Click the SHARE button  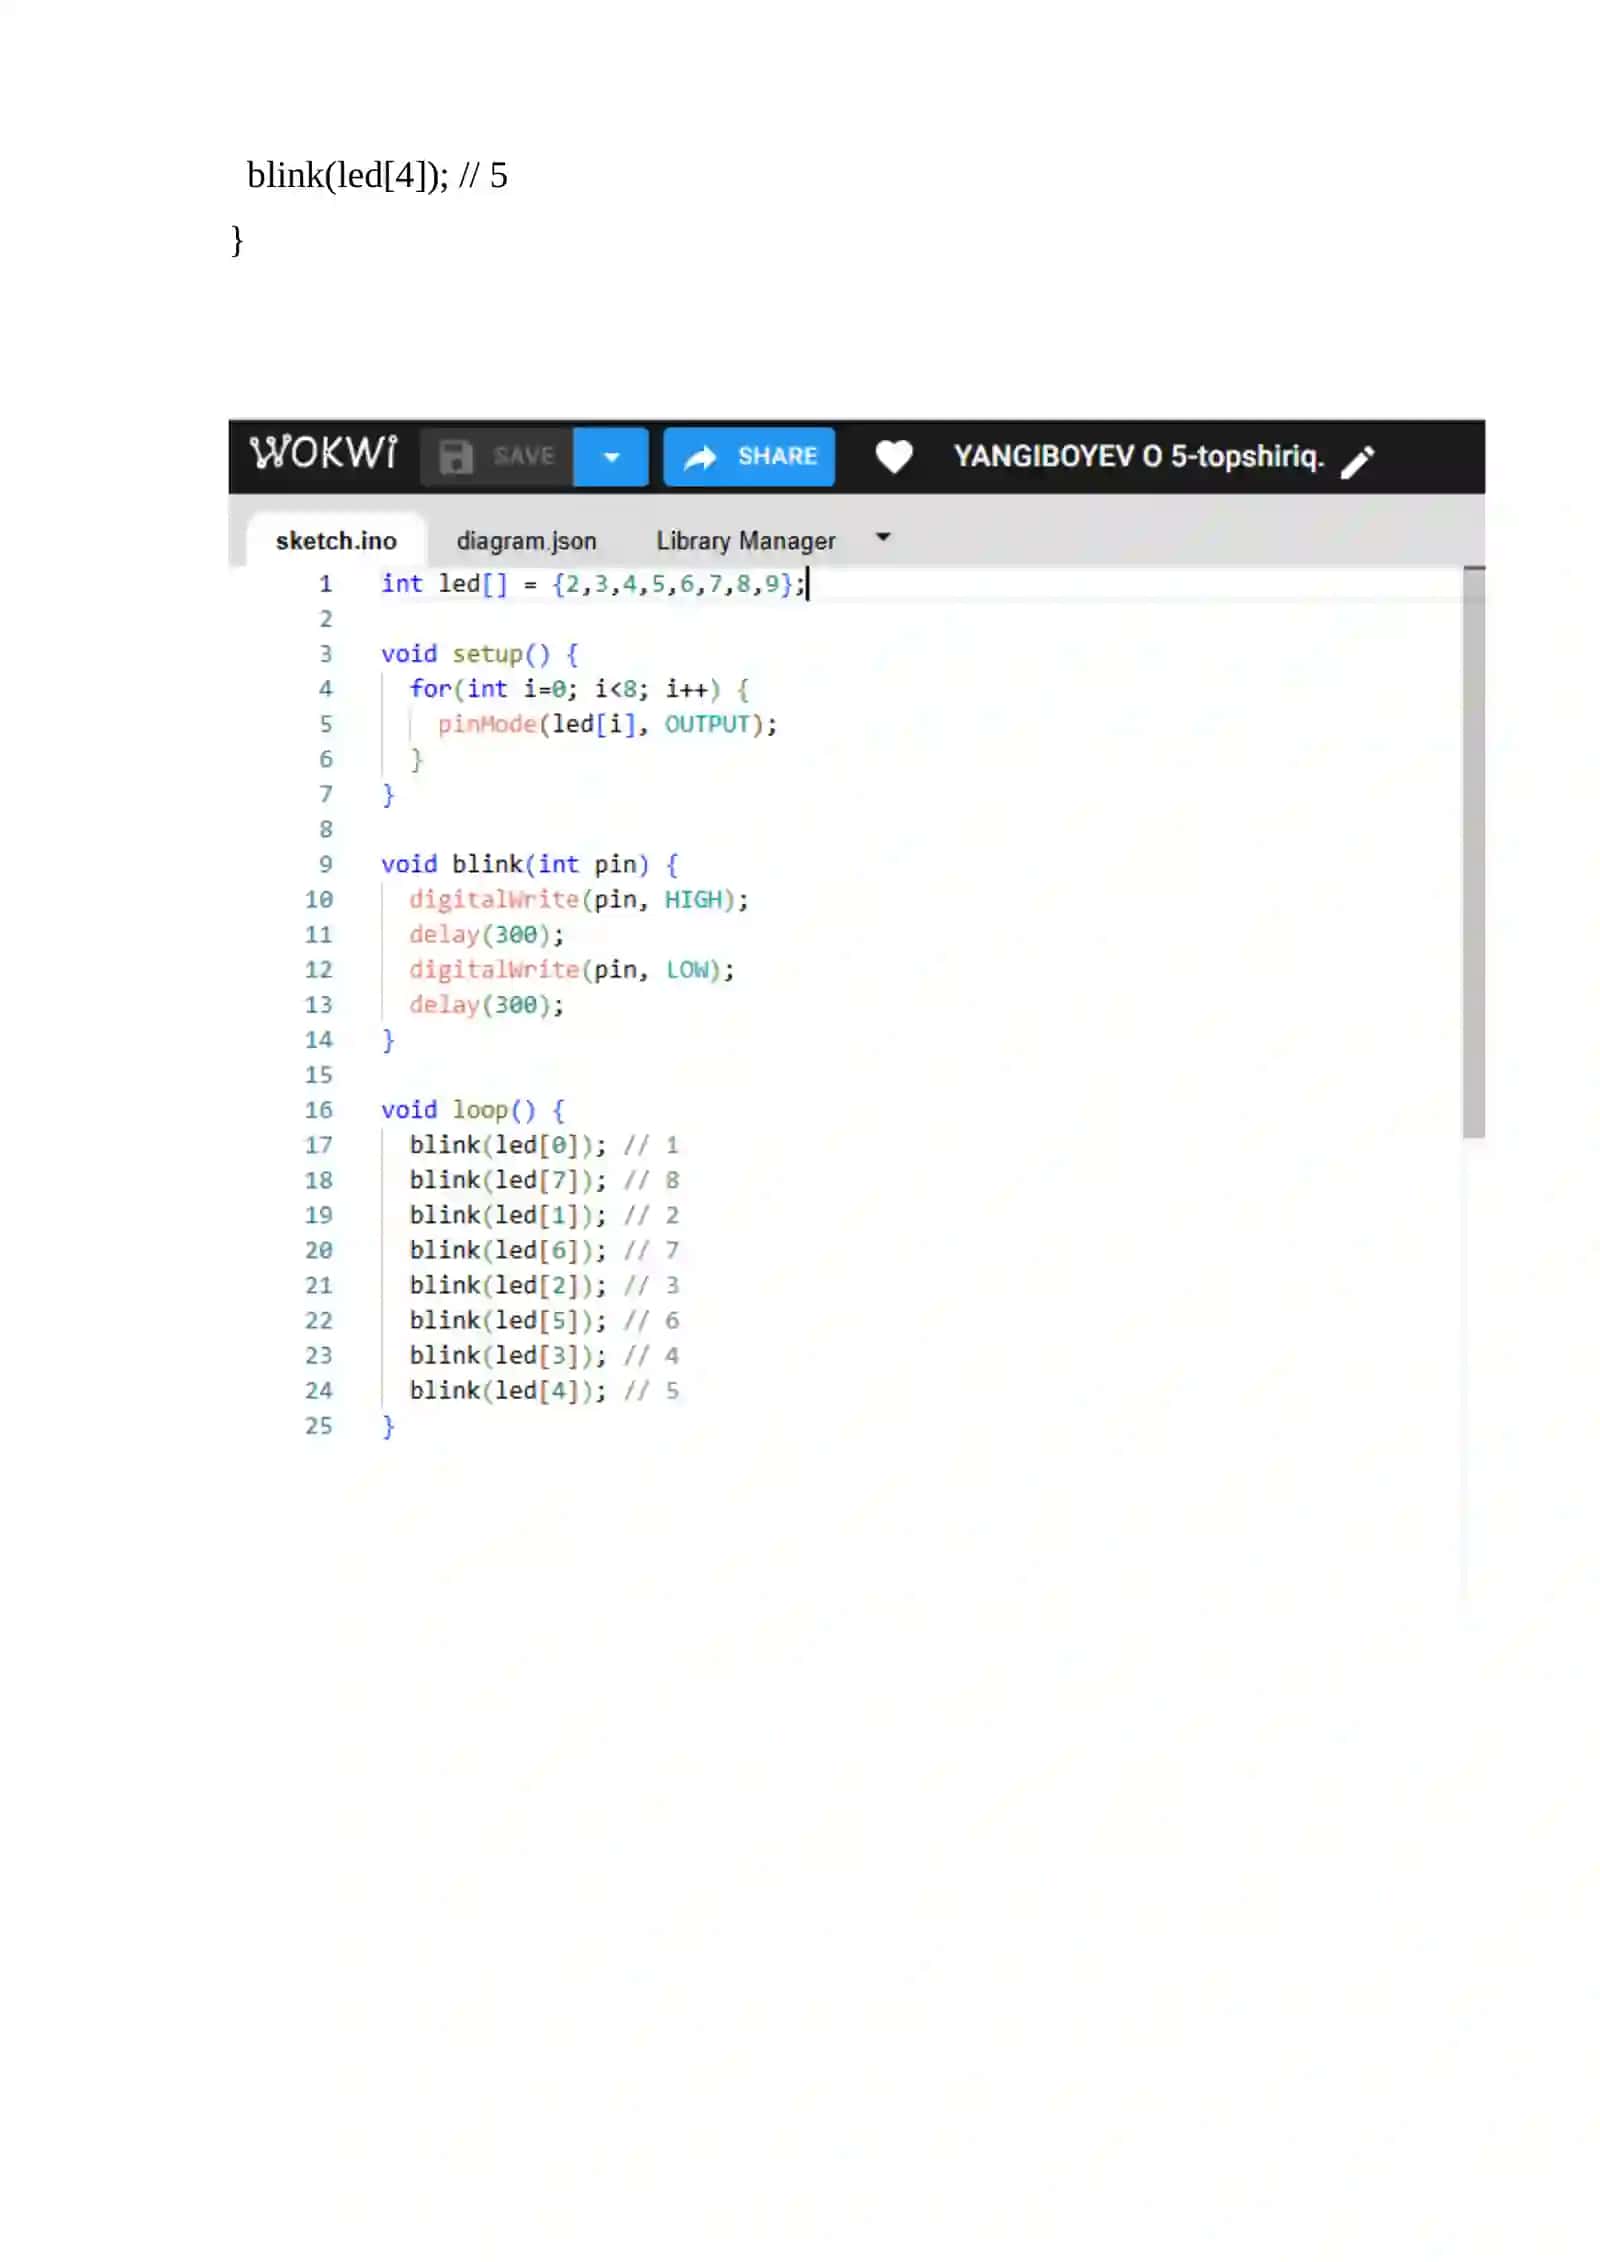749,457
